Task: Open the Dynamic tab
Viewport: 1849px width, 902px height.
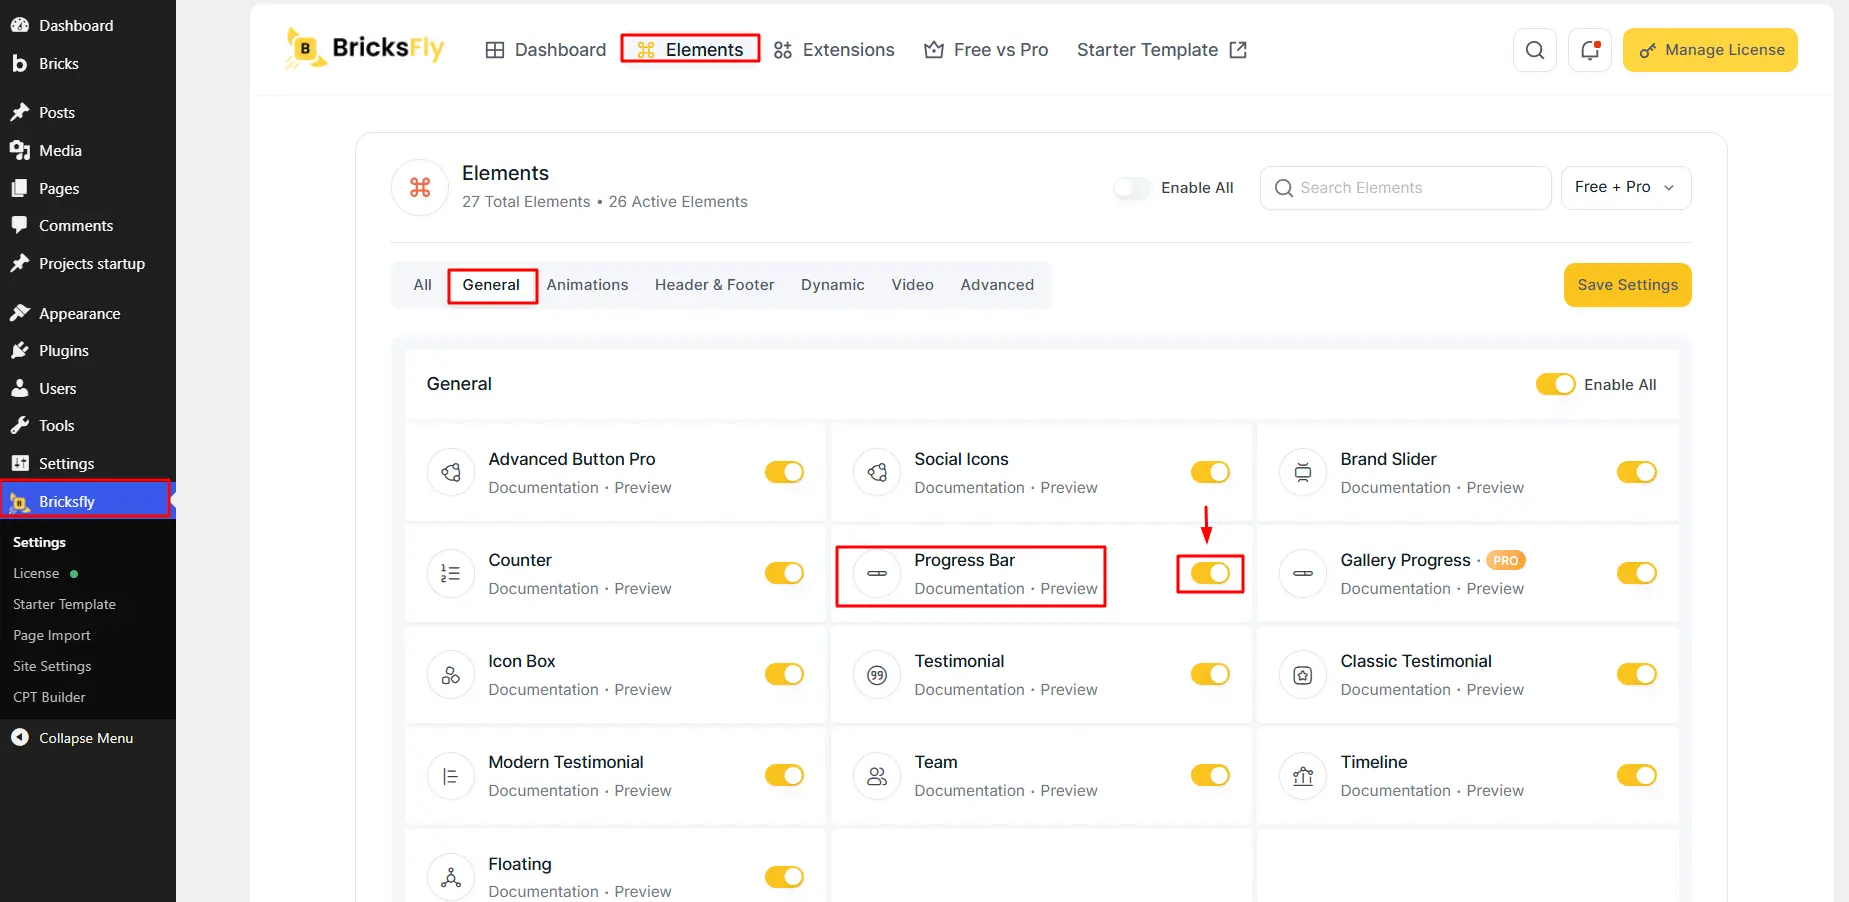Action: click(833, 285)
